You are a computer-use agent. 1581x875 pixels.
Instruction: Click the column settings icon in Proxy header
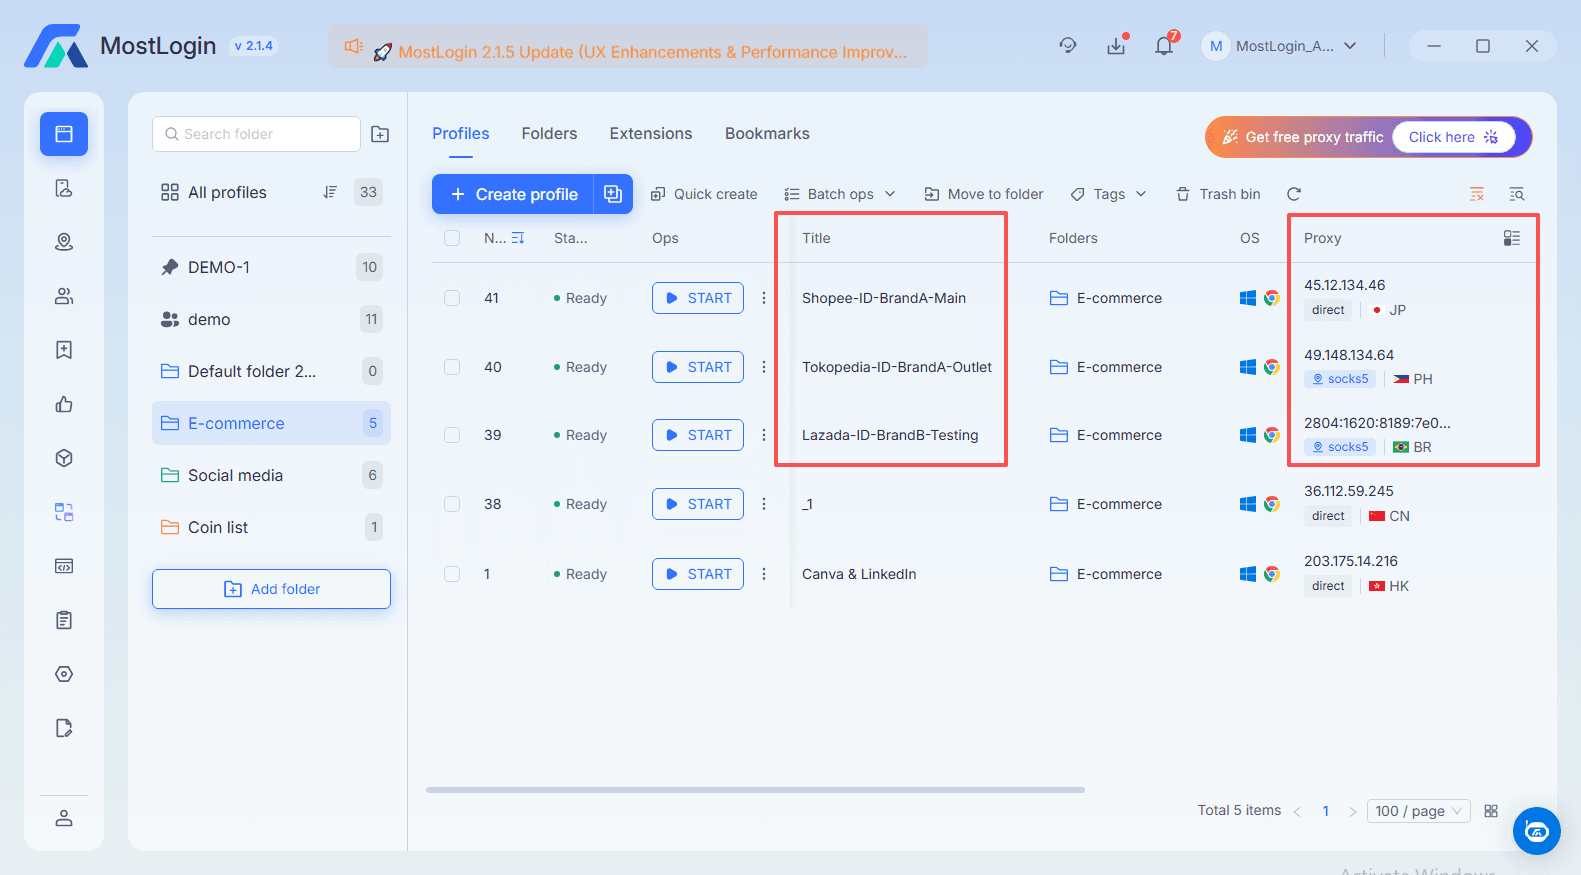pyautogui.click(x=1512, y=238)
